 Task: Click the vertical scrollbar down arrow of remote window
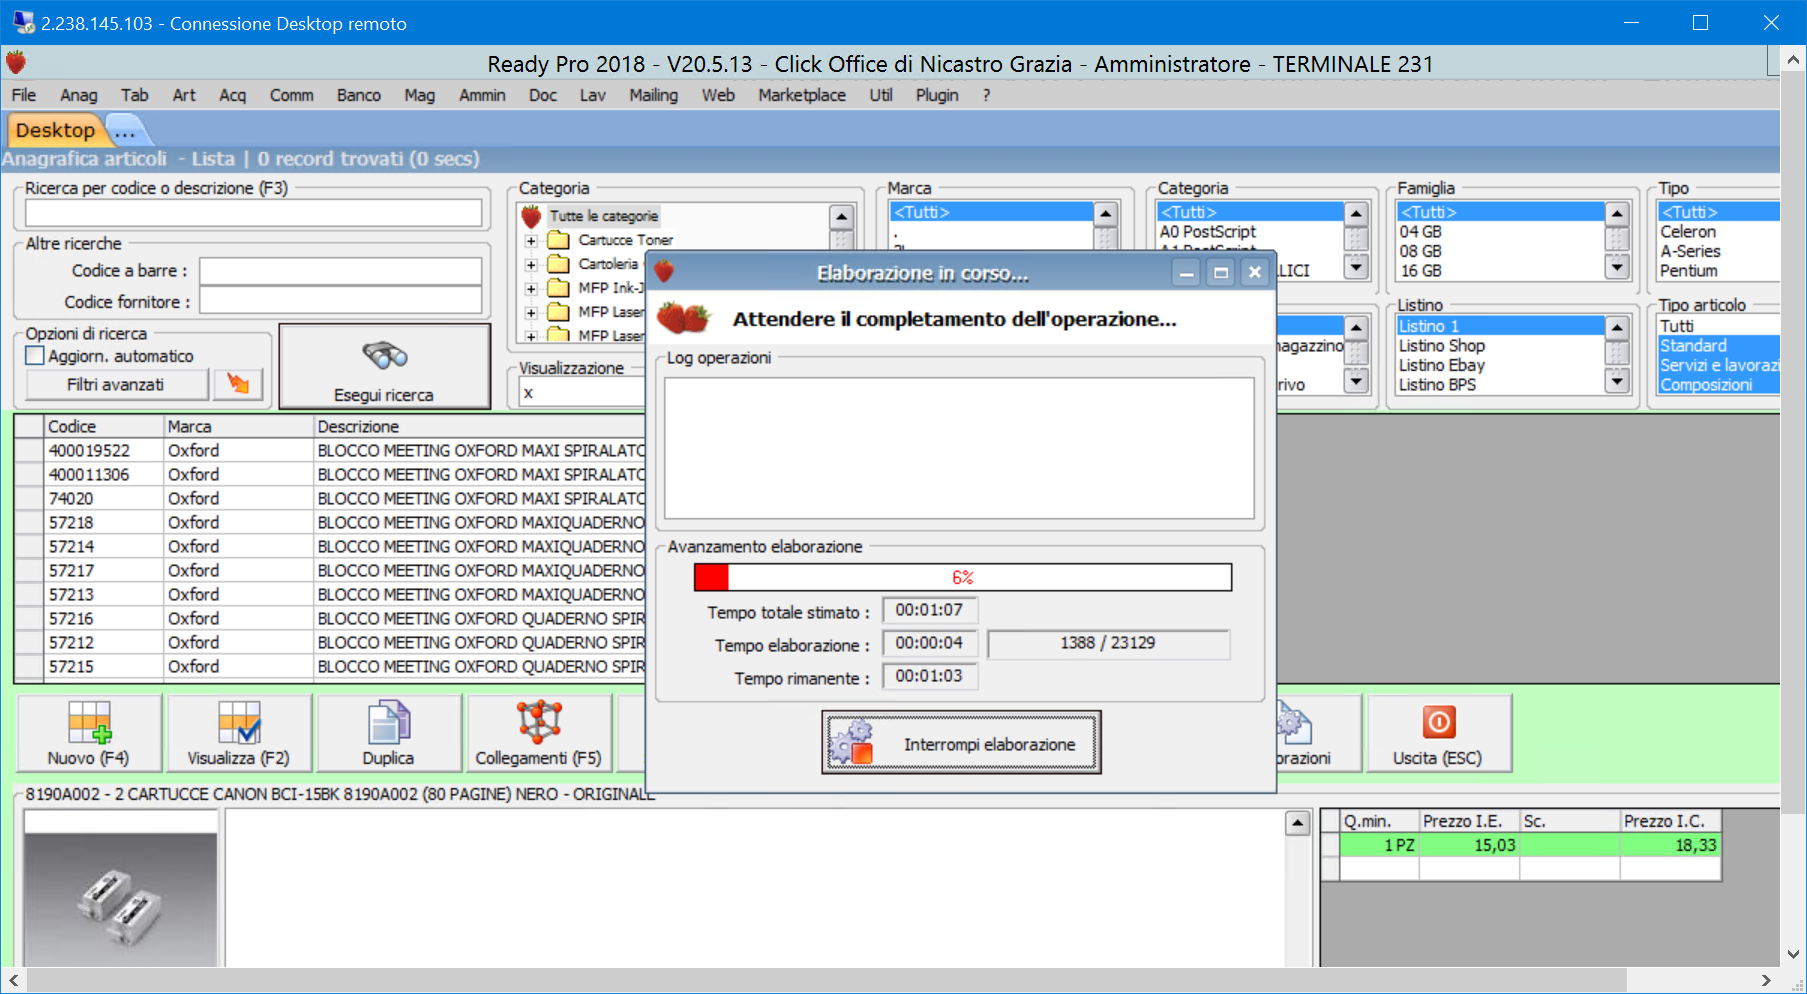pos(1793,954)
